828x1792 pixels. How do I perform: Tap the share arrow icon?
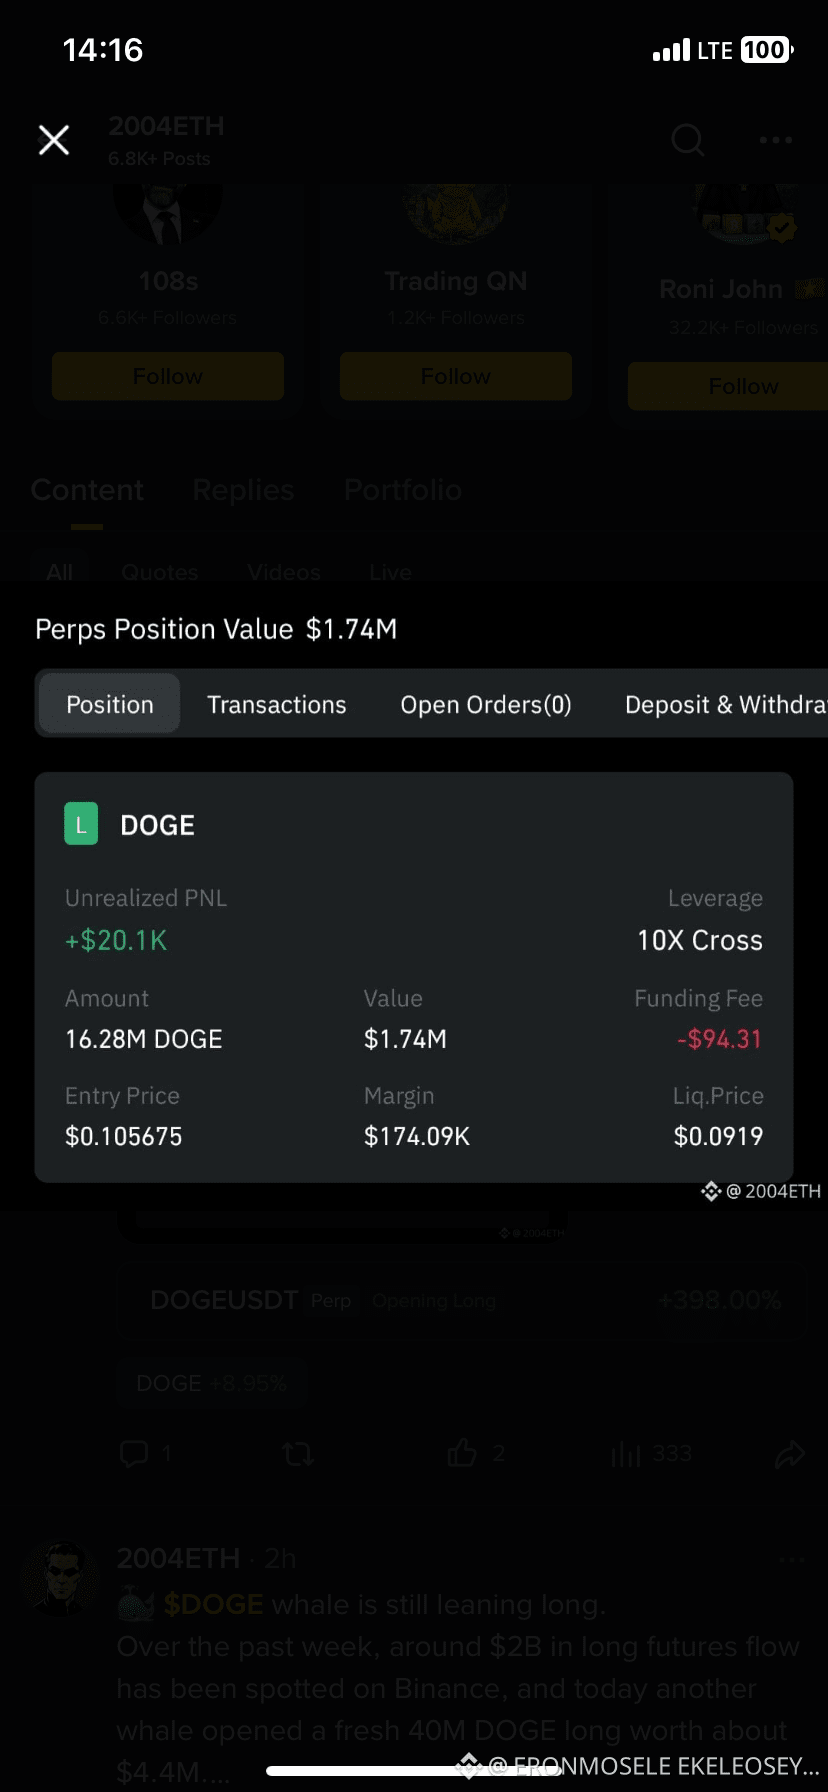(x=790, y=1453)
